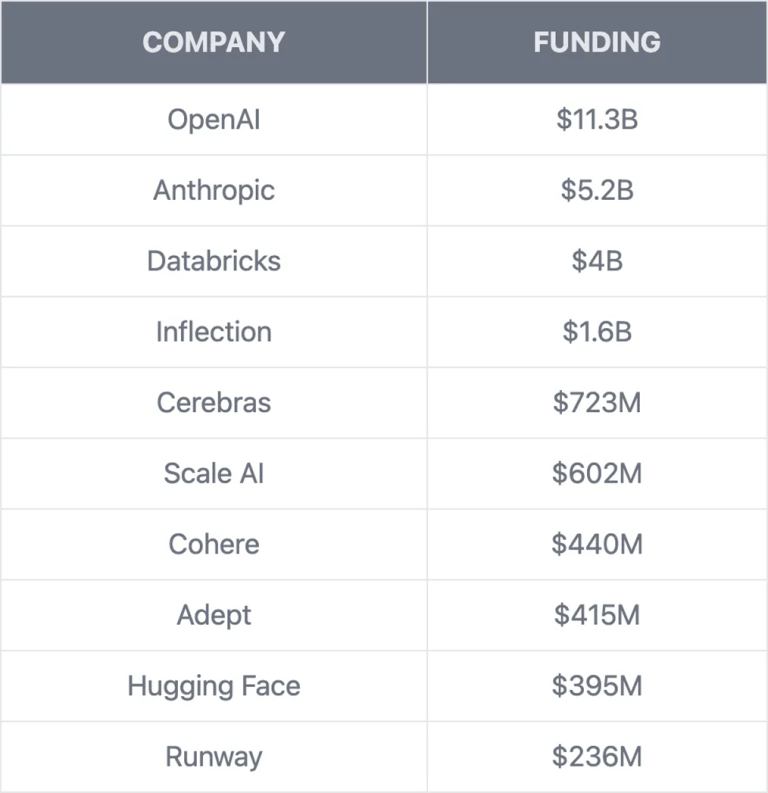Select the Hugging Face company cell
Screen dimensions: 768x793
(x=214, y=686)
